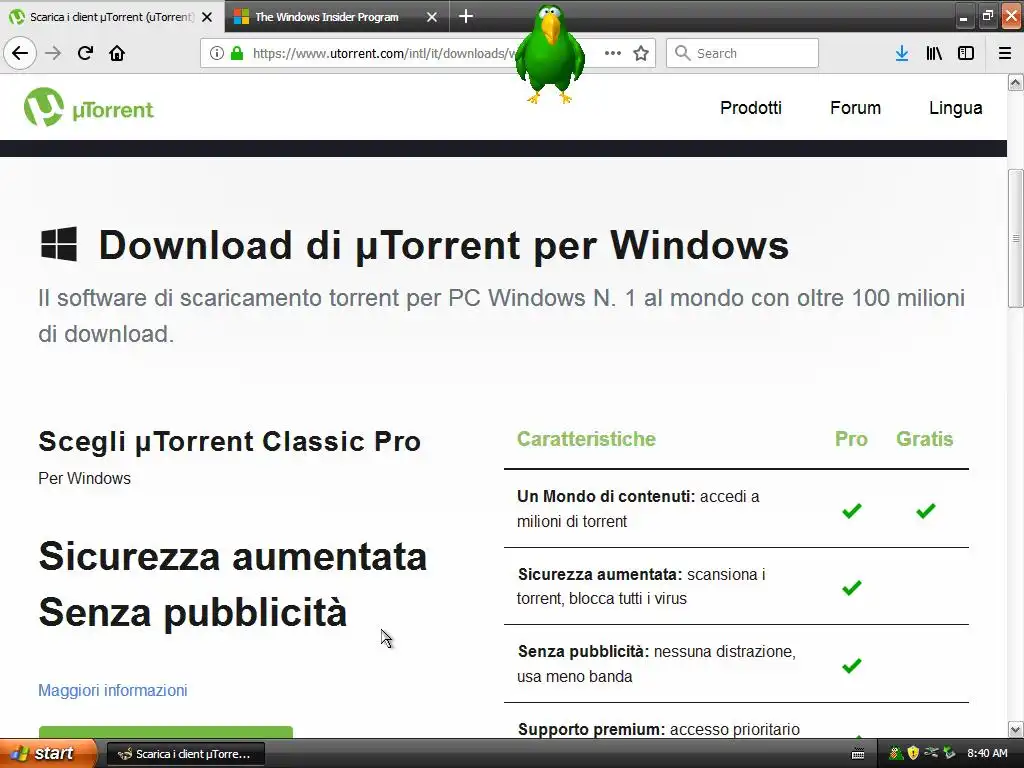
Task: Click Pro checkmark for Un Mondo di contenuti
Action: tap(852, 511)
